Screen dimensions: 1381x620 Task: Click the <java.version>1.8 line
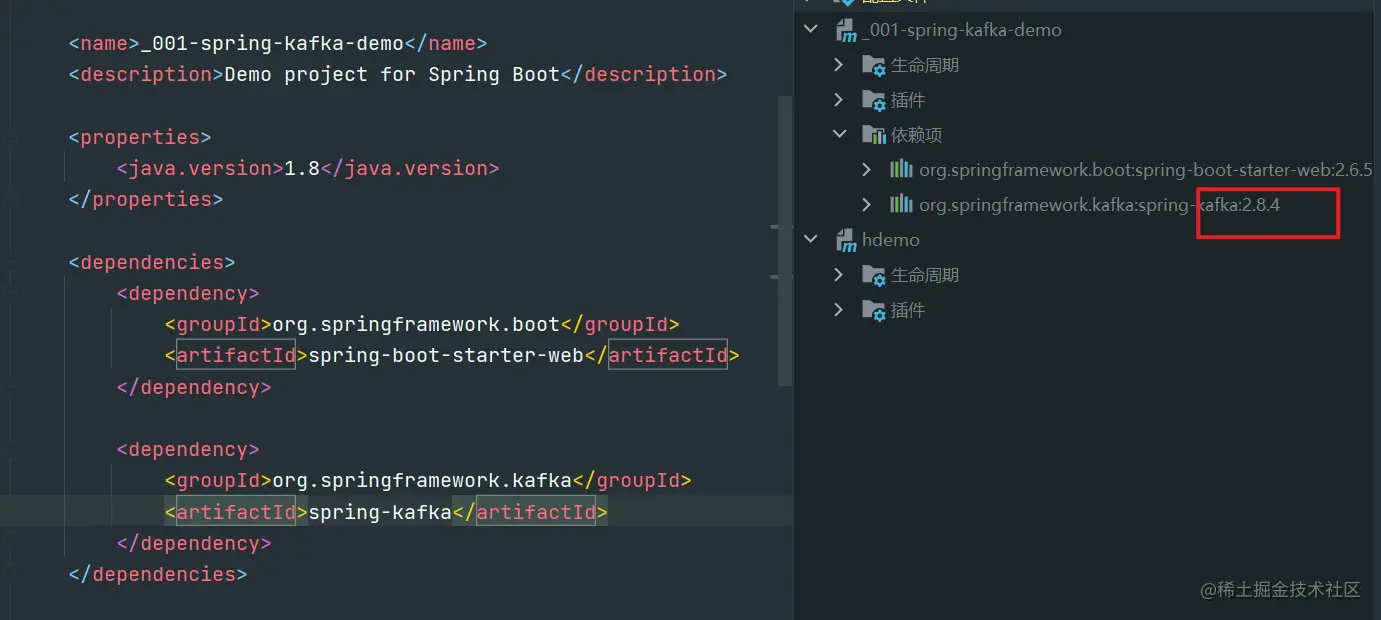tap(308, 168)
